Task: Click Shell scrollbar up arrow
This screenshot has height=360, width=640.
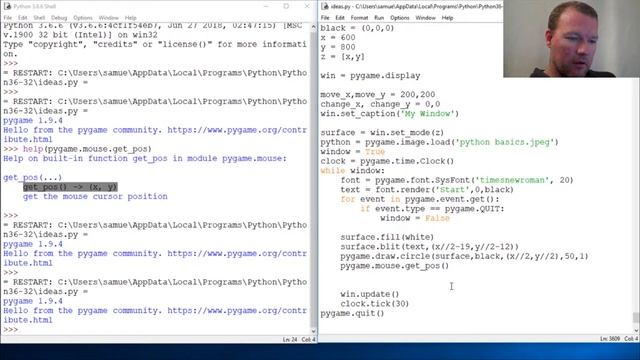Action: coord(313,27)
